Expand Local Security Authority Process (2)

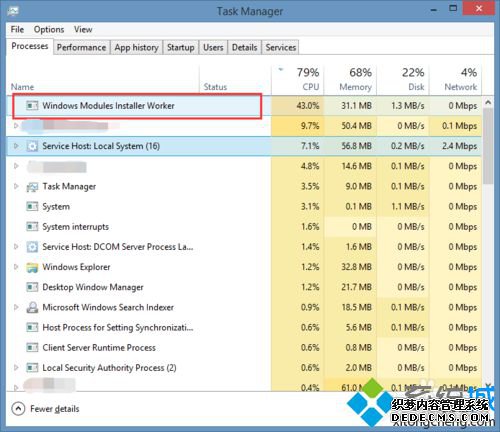click(16, 368)
